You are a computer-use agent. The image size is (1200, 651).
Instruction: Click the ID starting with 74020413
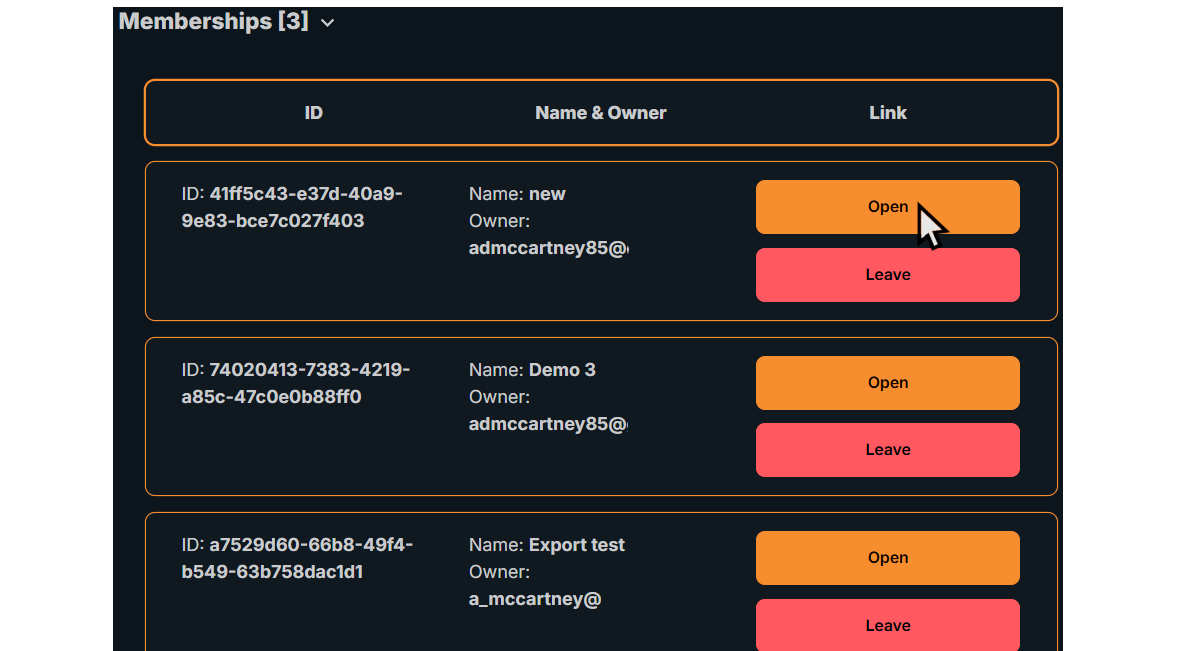(295, 383)
